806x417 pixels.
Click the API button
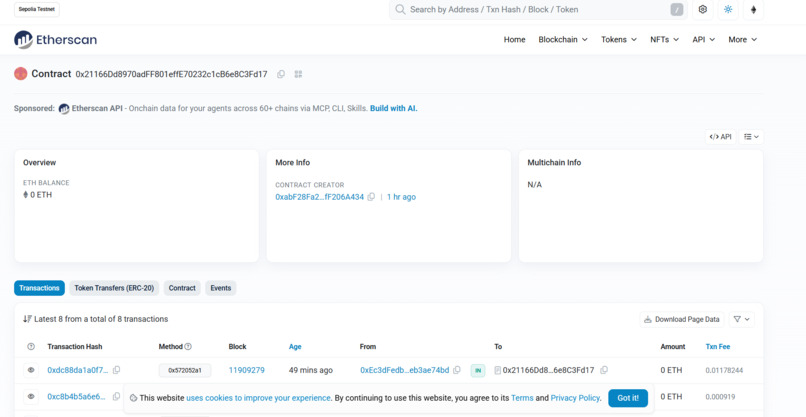click(720, 137)
